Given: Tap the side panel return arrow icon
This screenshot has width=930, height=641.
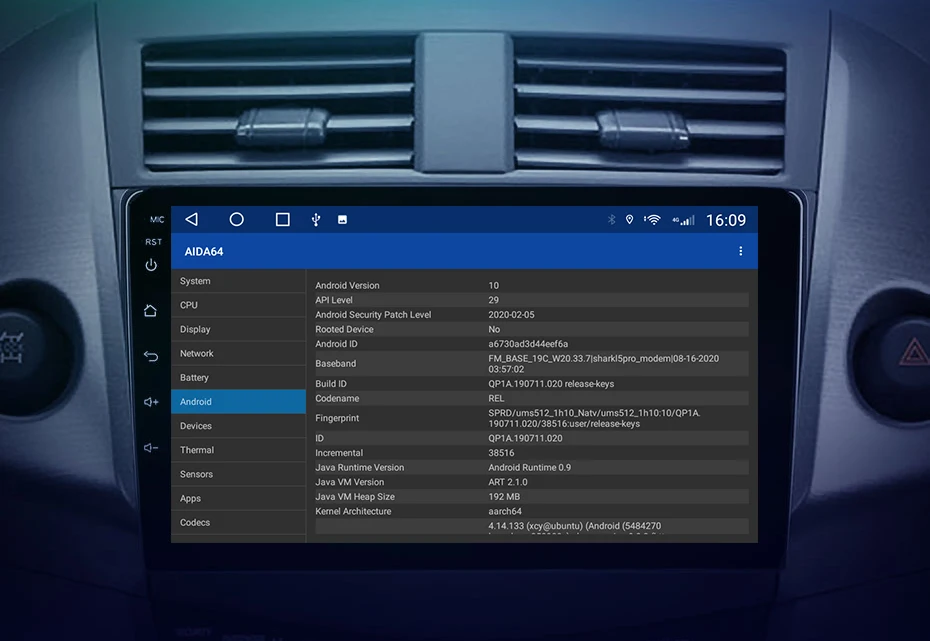Looking at the screenshot, I should coord(151,356).
